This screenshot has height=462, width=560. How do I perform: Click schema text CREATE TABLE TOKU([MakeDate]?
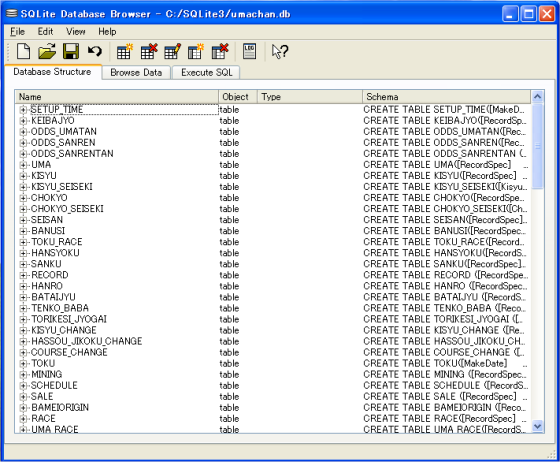(435, 364)
